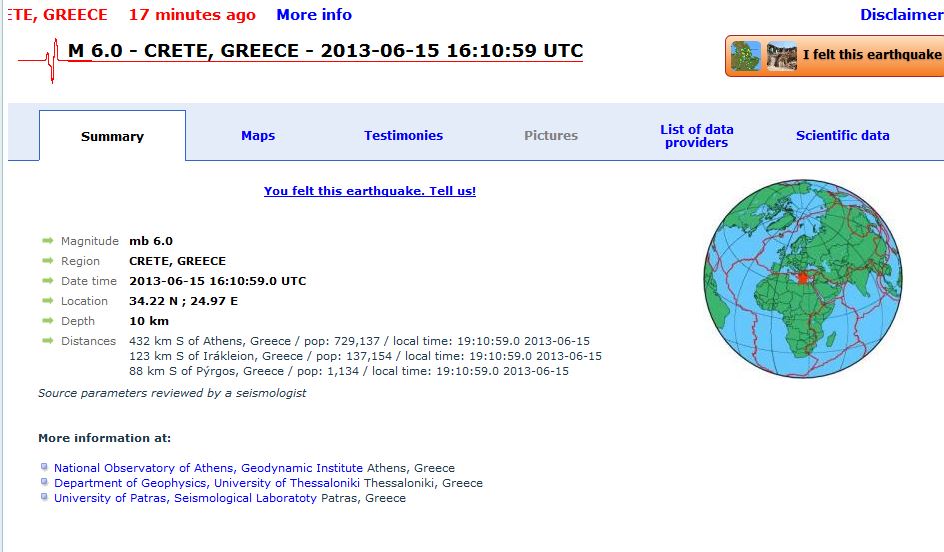This screenshot has width=944, height=552.
Task: Click the More info link
Action: click(314, 14)
